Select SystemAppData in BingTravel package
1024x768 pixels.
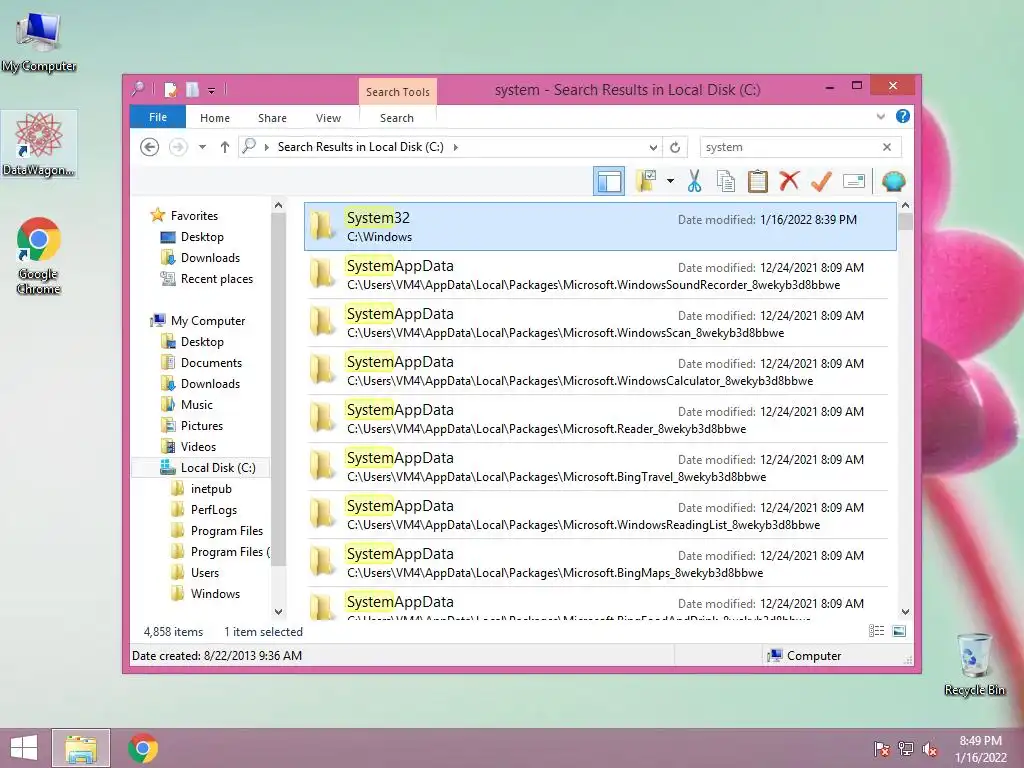pos(598,466)
